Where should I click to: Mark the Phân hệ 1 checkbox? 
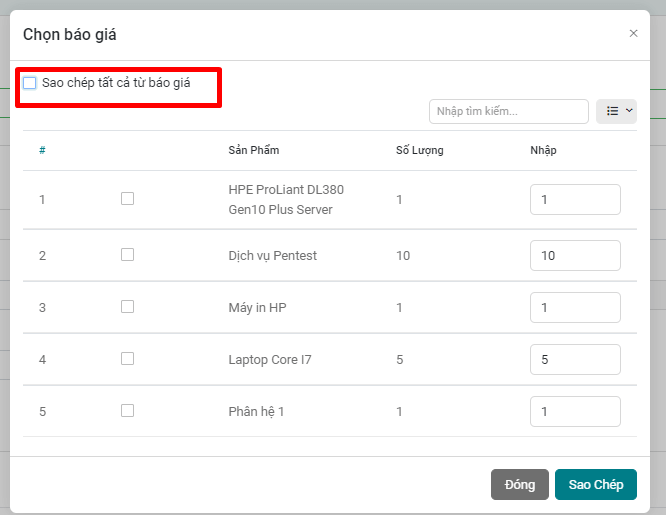(x=127, y=410)
